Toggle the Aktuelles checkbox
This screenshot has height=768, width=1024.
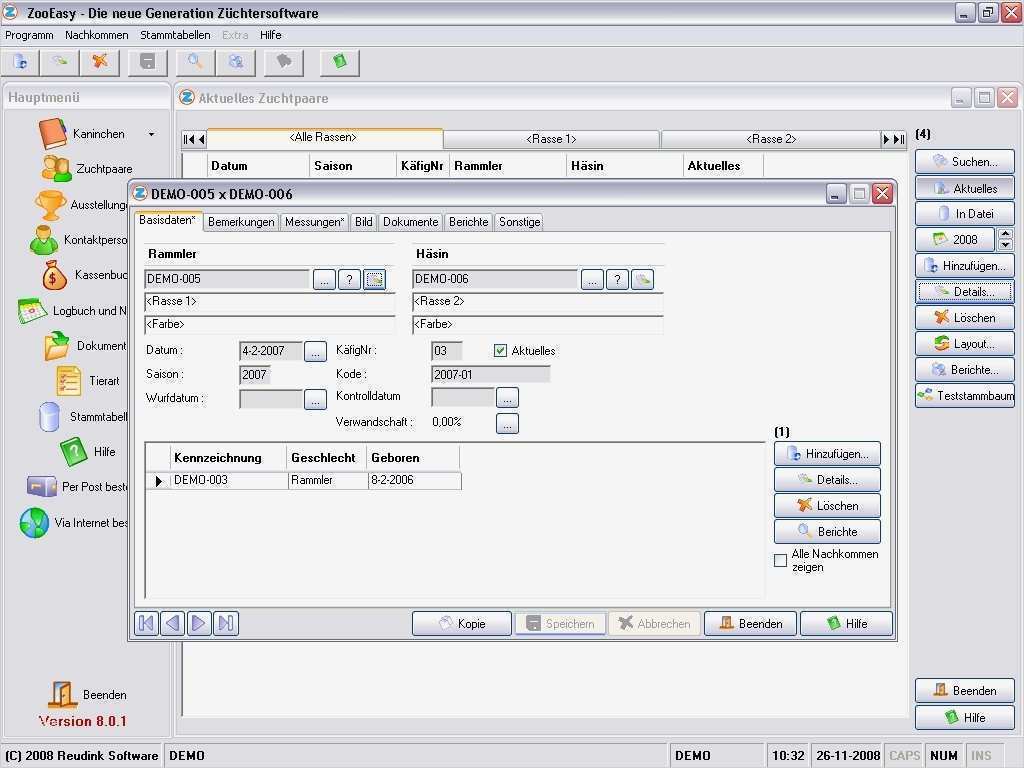[x=500, y=351]
